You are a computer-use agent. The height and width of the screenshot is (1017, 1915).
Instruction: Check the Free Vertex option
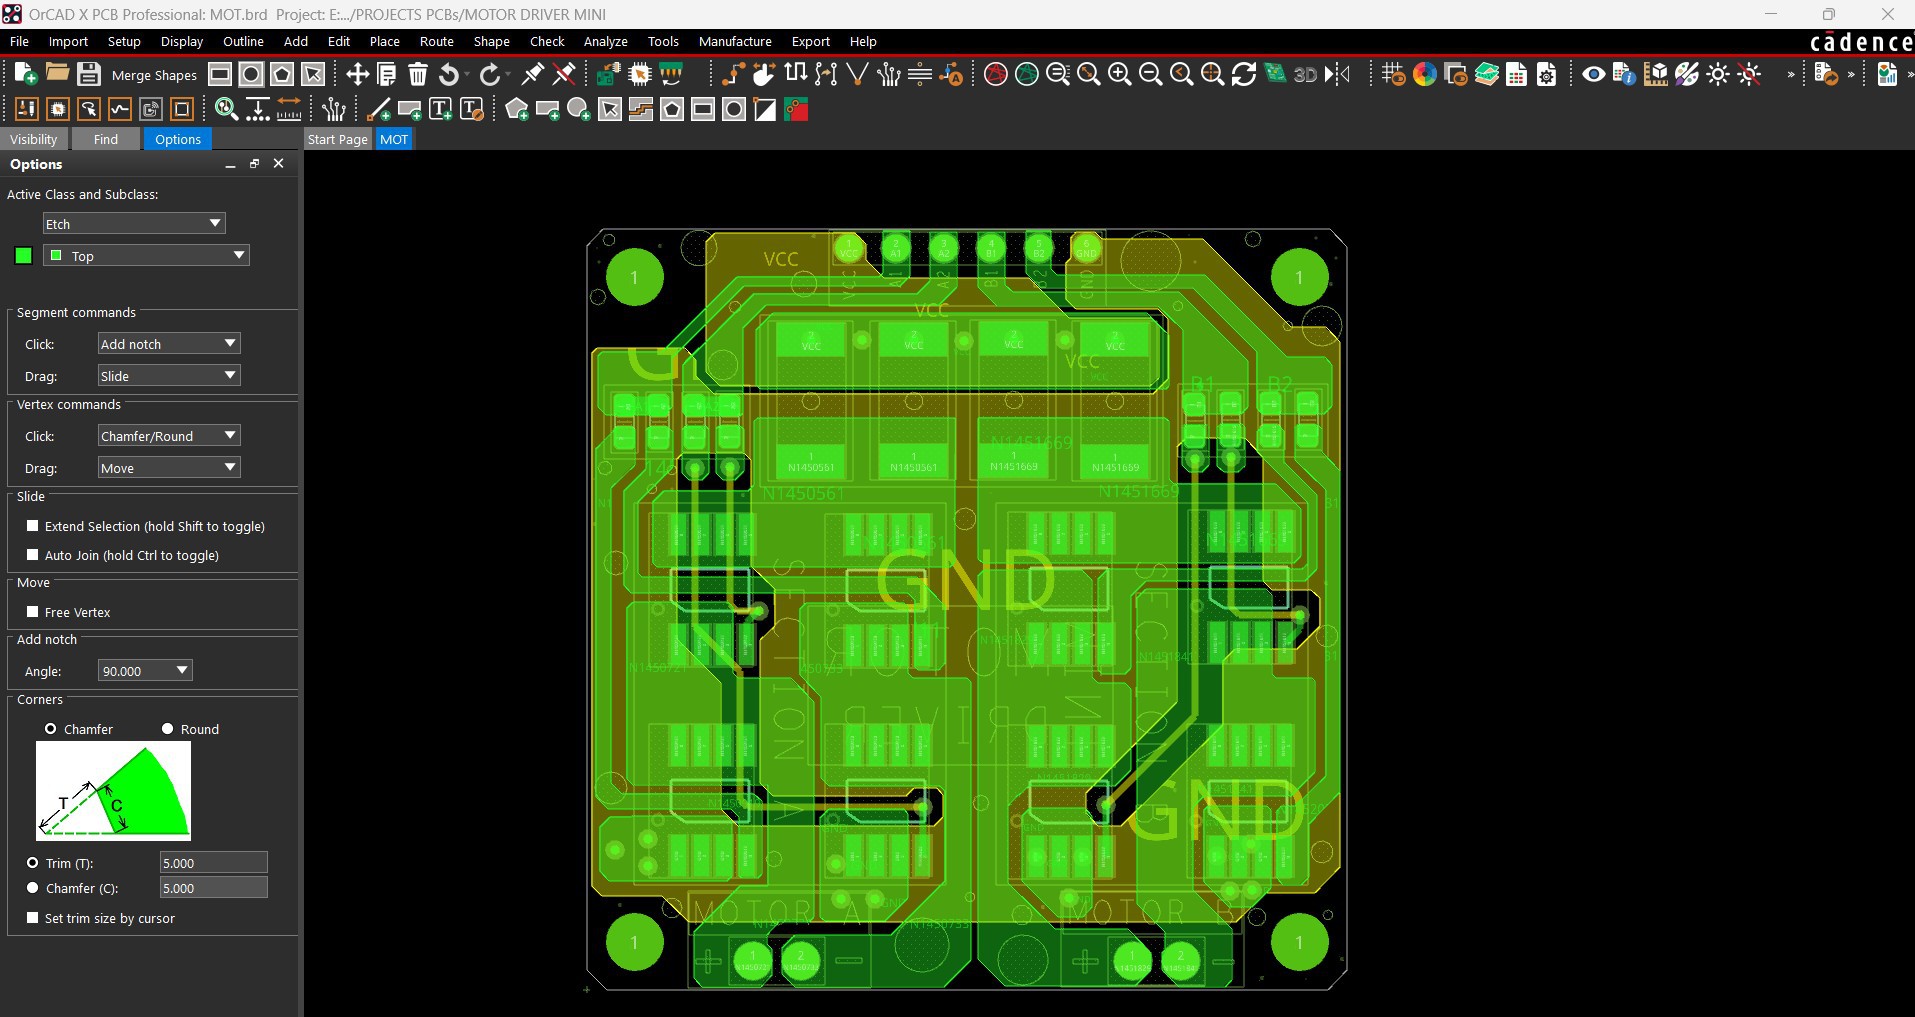33,612
